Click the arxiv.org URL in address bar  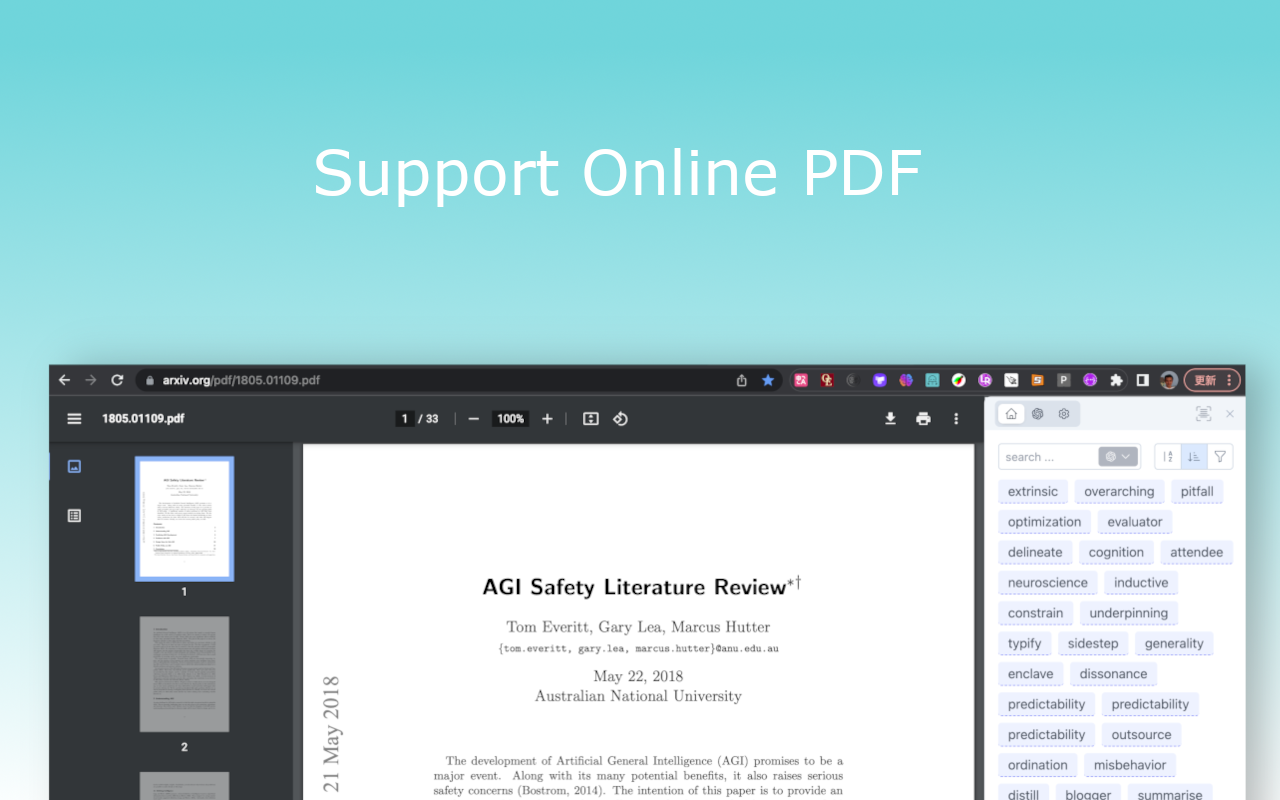[x=241, y=380]
